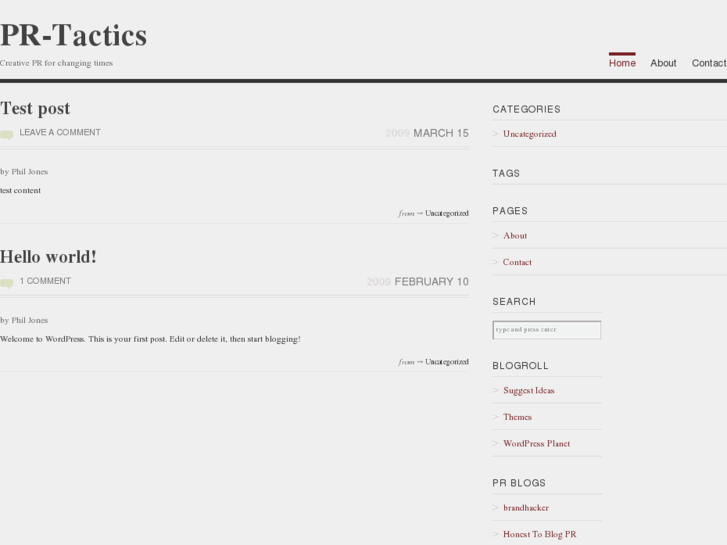Viewport: 727px width, 545px height.
Task: Click the PR-Tactics site title
Action: coord(73,35)
